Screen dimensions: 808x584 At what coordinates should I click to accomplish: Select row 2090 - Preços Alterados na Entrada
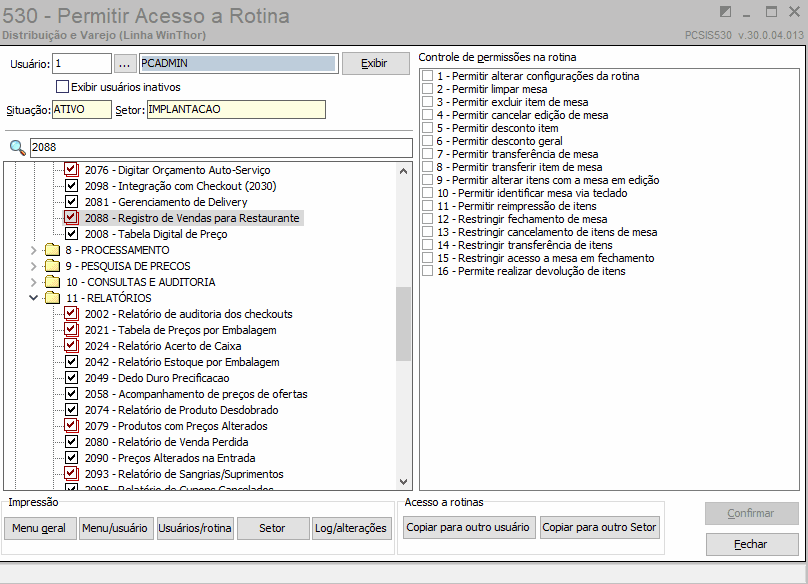click(170, 458)
